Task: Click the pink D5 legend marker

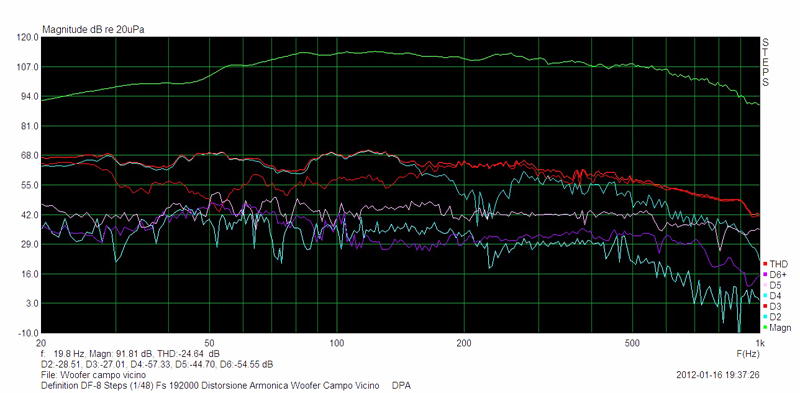Action: [x=765, y=285]
